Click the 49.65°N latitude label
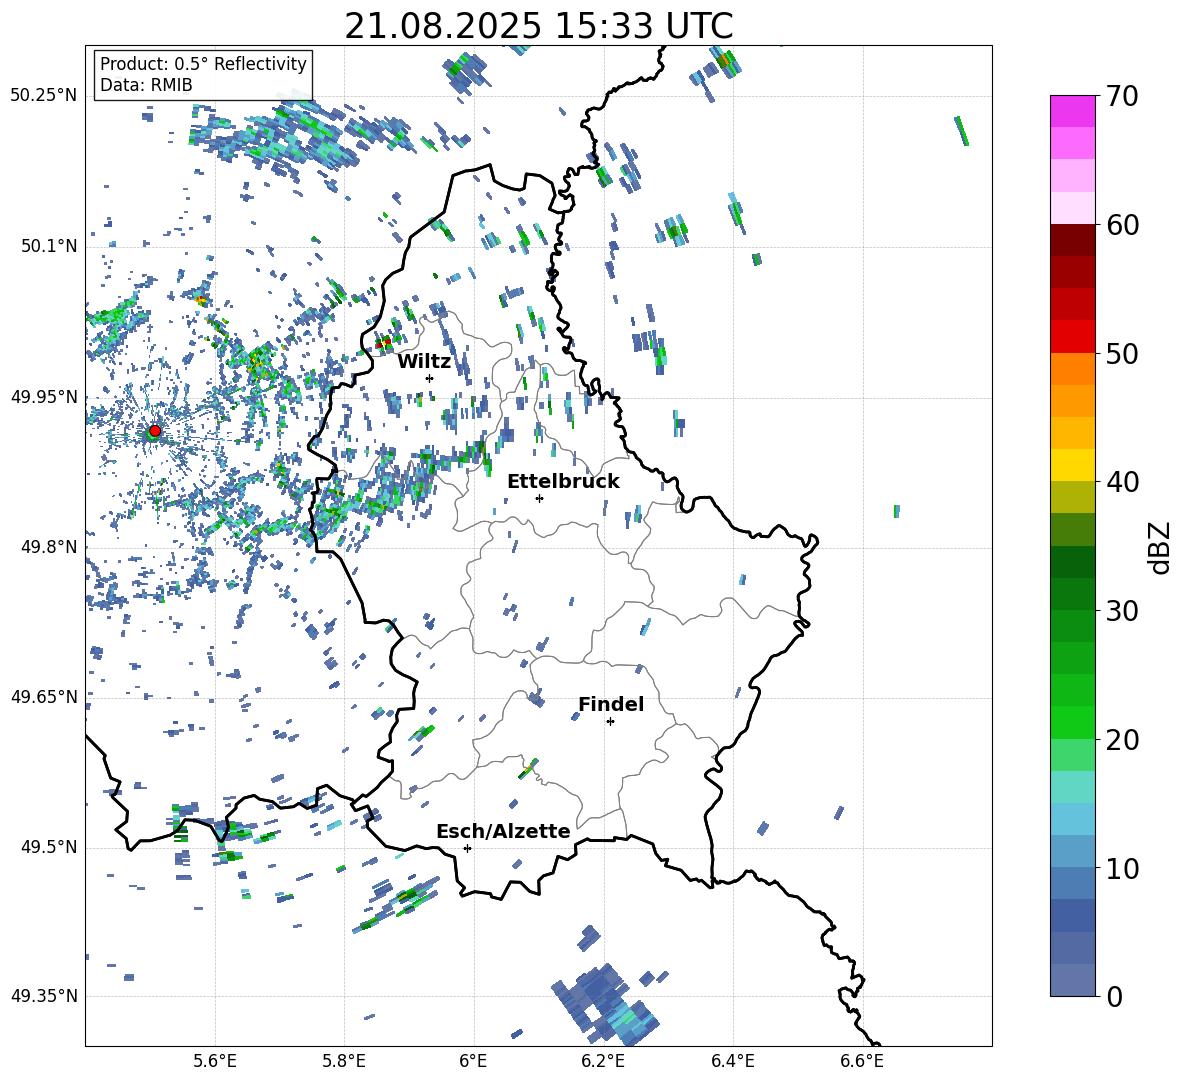Image resolution: width=1184 pixels, height=1081 pixels. [x=44, y=696]
